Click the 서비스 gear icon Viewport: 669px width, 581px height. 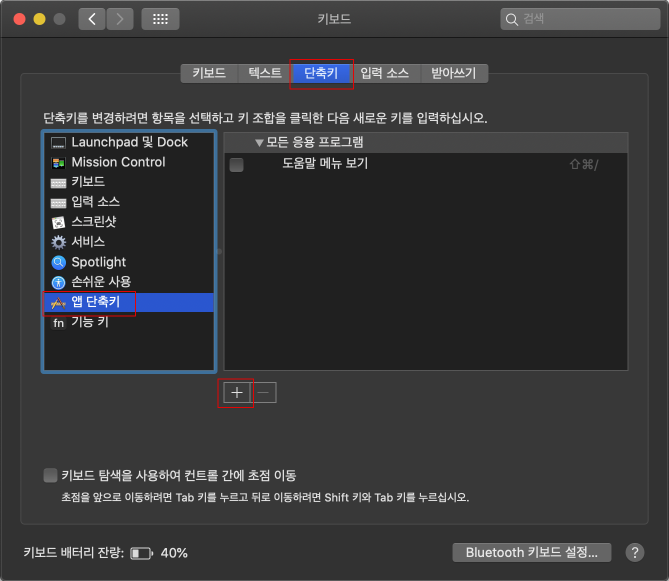pyautogui.click(x=58, y=242)
